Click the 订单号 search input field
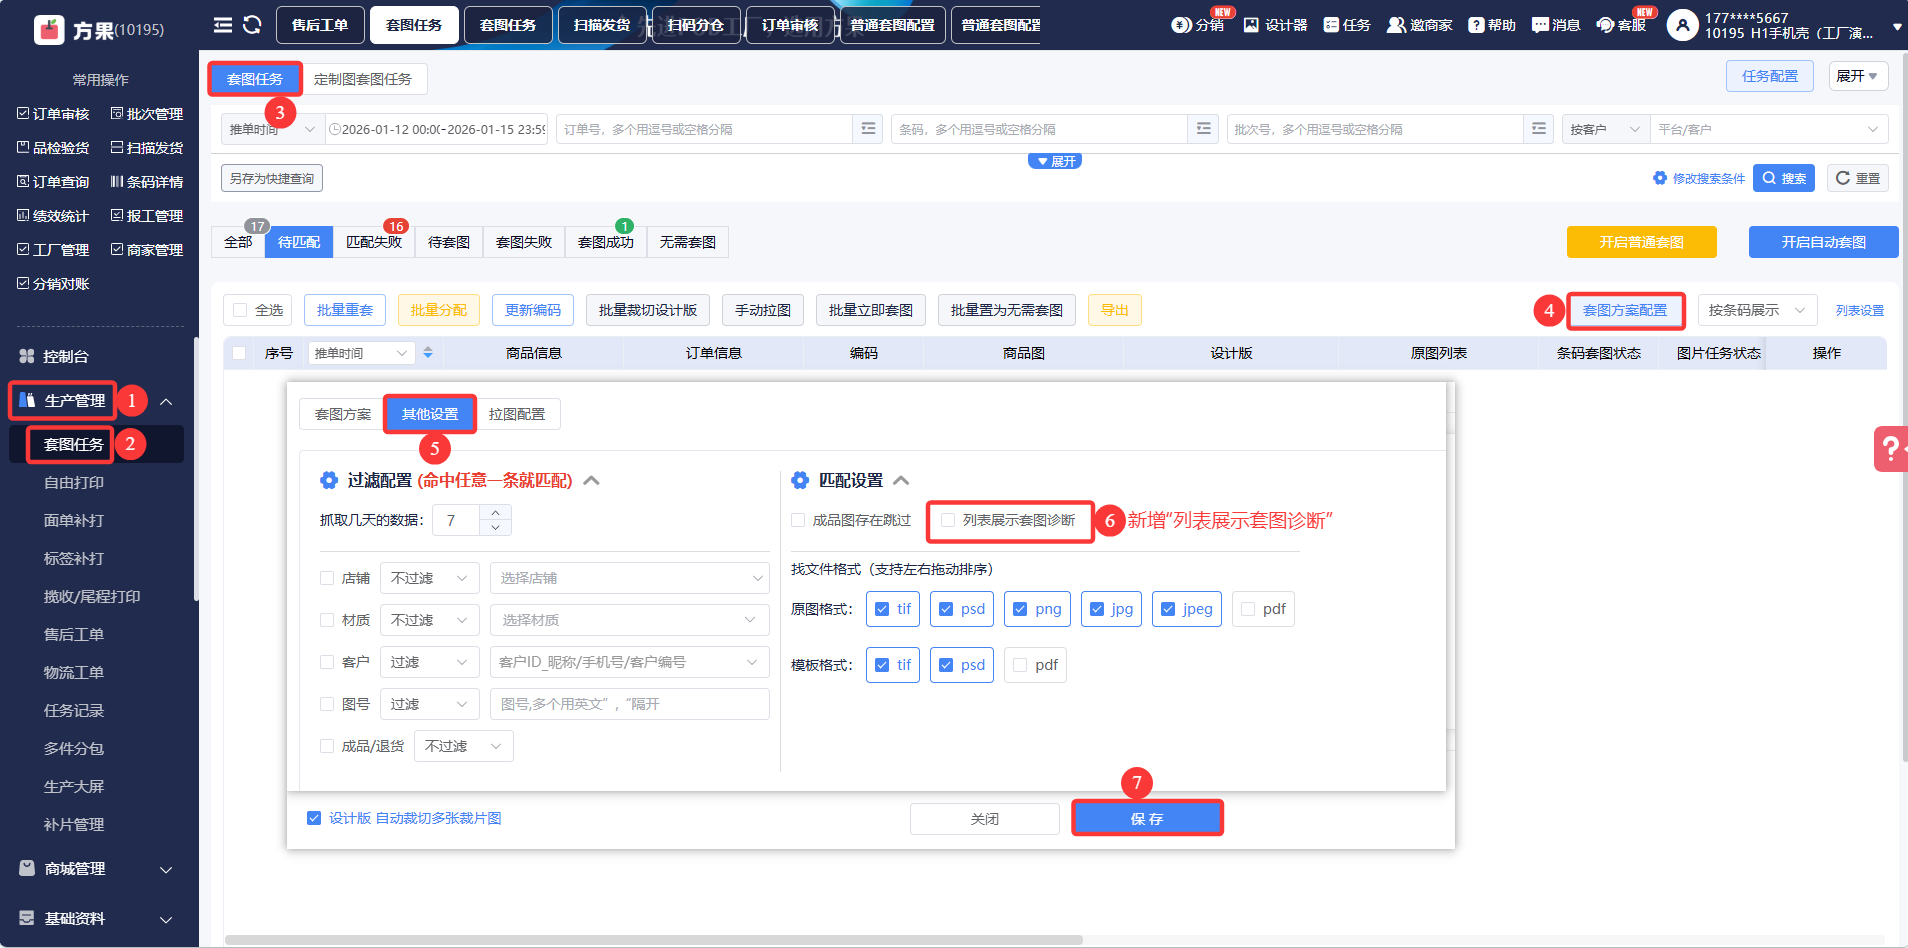The width and height of the screenshot is (1908, 948). coord(705,129)
